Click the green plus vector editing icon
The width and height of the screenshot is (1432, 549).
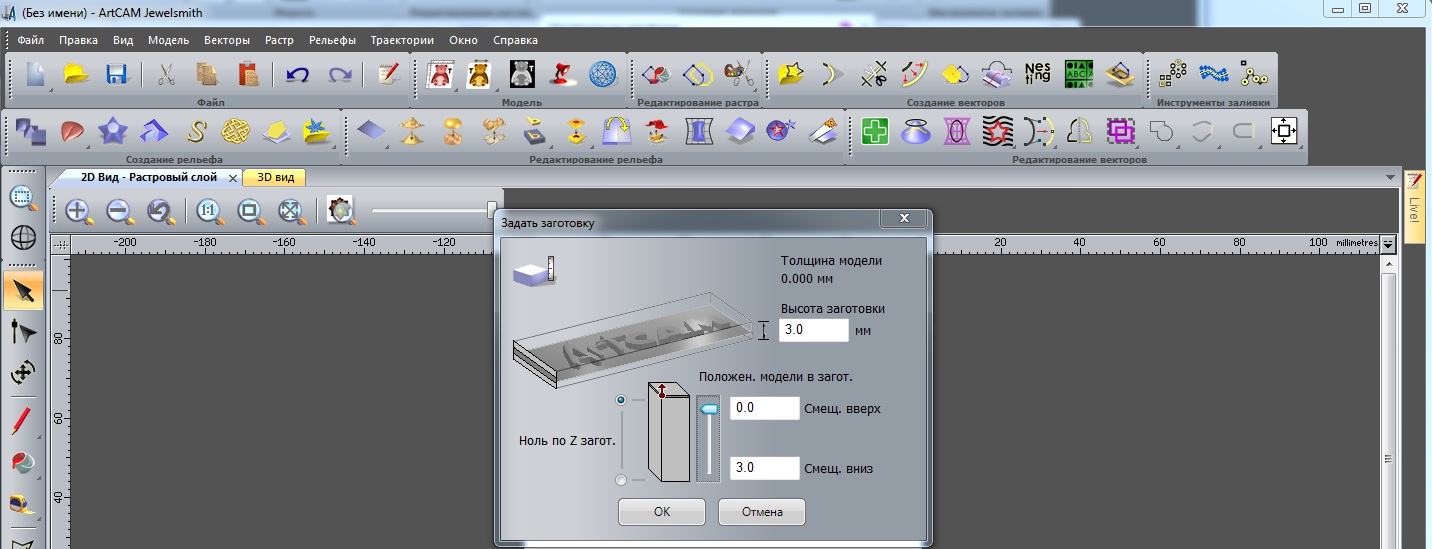point(875,131)
